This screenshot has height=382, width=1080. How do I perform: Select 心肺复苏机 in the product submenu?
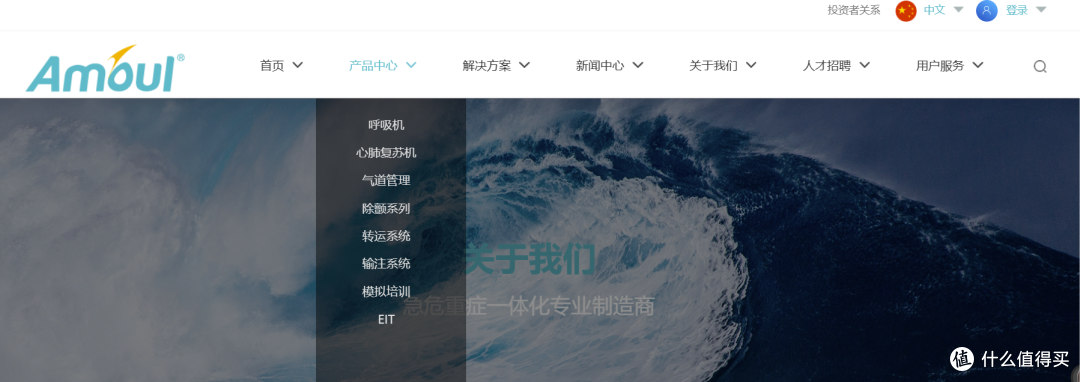click(x=386, y=153)
